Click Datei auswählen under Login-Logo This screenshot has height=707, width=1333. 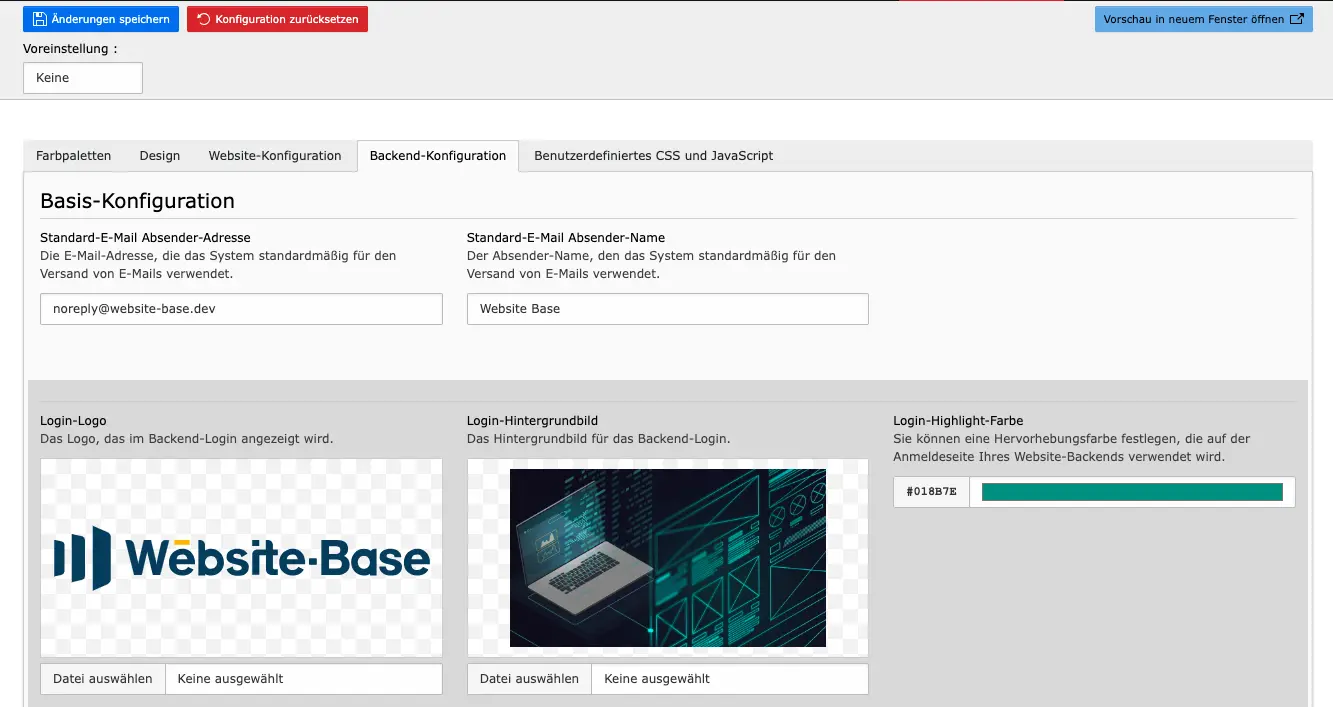click(102, 678)
